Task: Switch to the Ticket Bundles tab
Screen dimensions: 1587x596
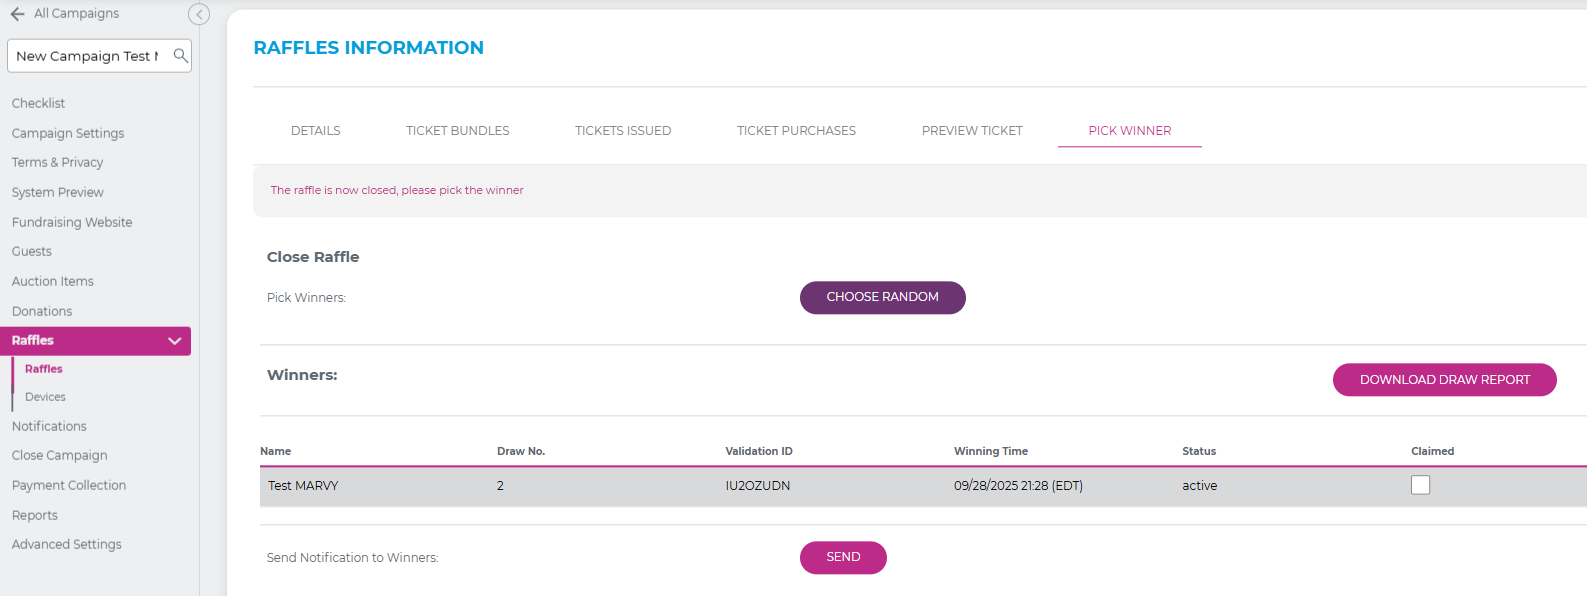Action: click(x=457, y=131)
